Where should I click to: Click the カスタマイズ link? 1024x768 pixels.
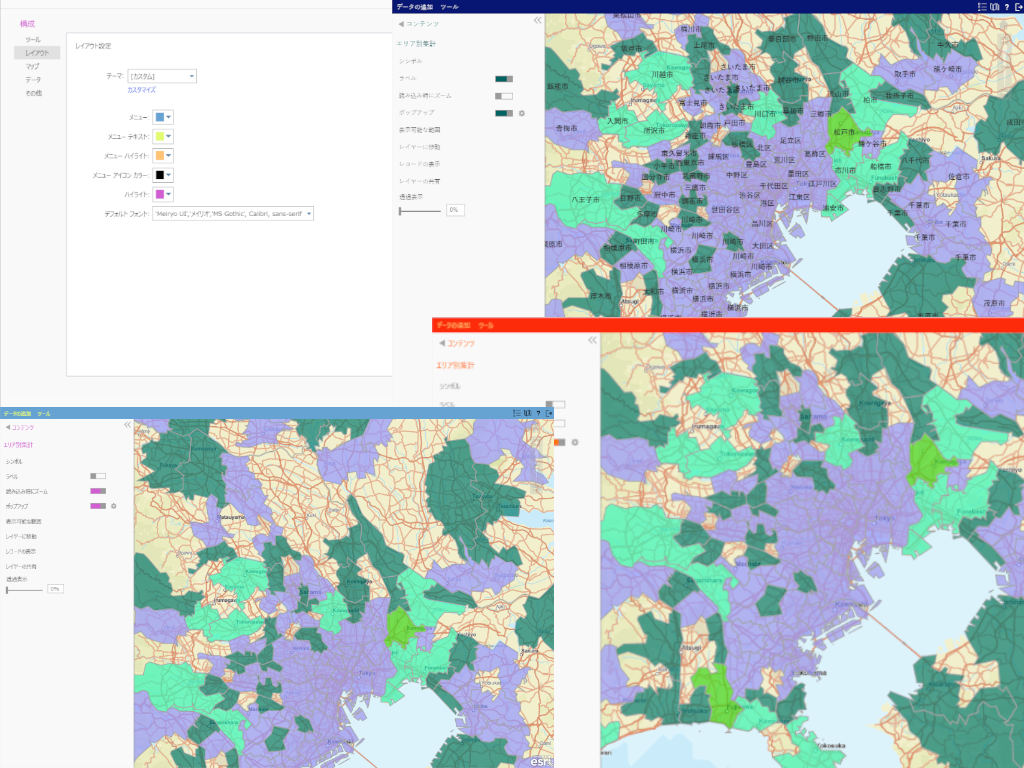[141, 90]
